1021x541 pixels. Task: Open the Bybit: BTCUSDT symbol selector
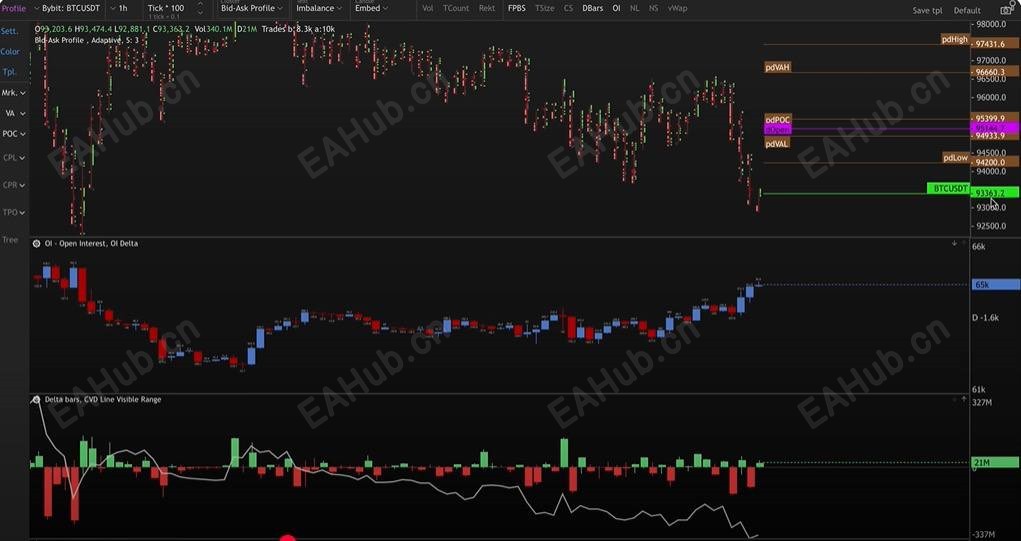pyautogui.click(x=66, y=8)
